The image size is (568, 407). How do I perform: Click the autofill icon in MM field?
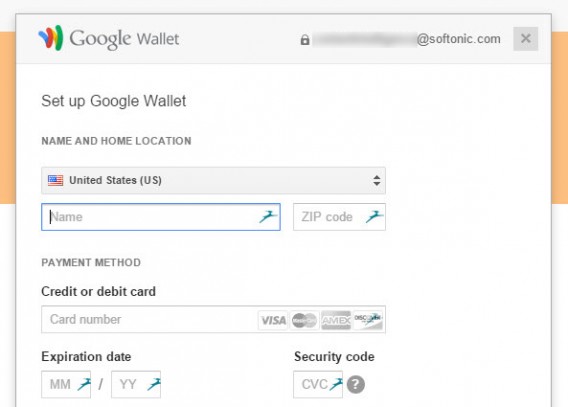[x=84, y=384]
